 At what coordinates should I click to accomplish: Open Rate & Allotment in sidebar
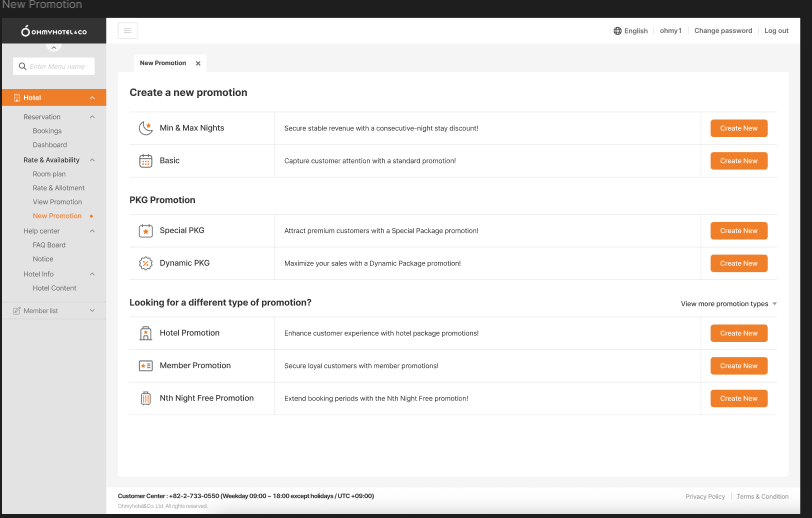[x=59, y=188]
